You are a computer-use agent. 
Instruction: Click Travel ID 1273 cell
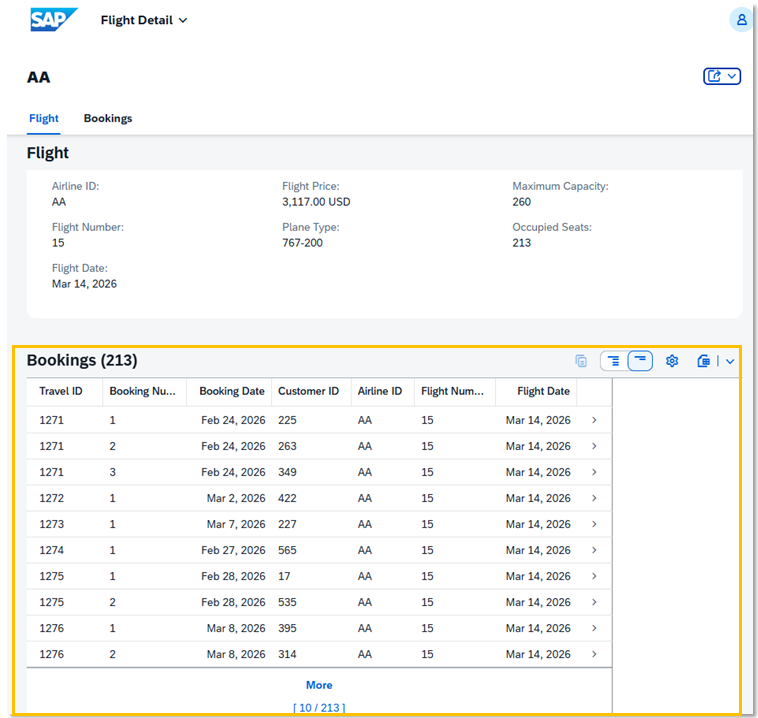tap(51, 525)
